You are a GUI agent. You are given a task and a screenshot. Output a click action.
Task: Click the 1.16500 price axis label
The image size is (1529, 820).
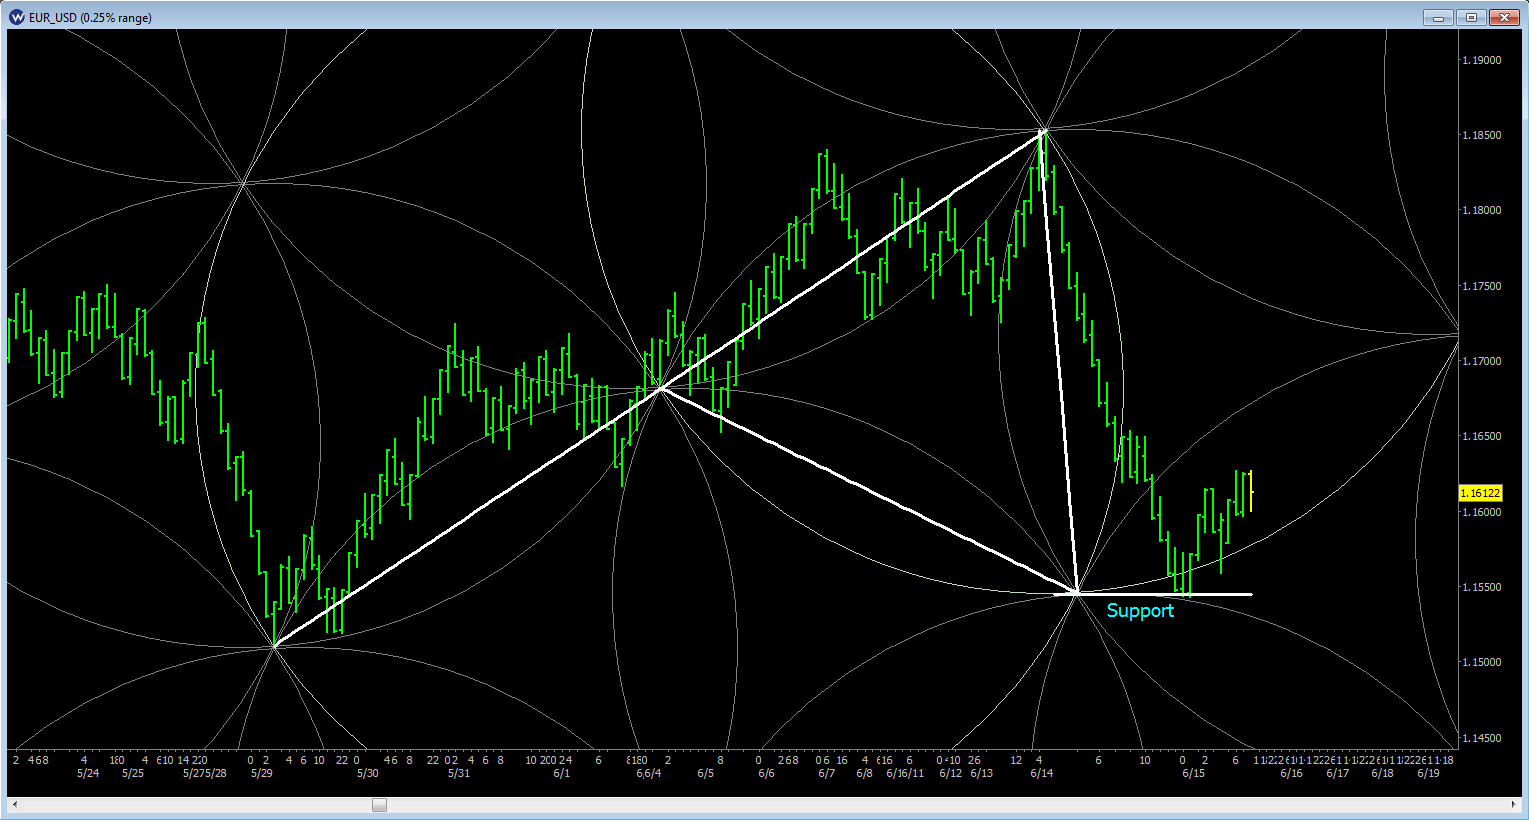pos(1481,436)
